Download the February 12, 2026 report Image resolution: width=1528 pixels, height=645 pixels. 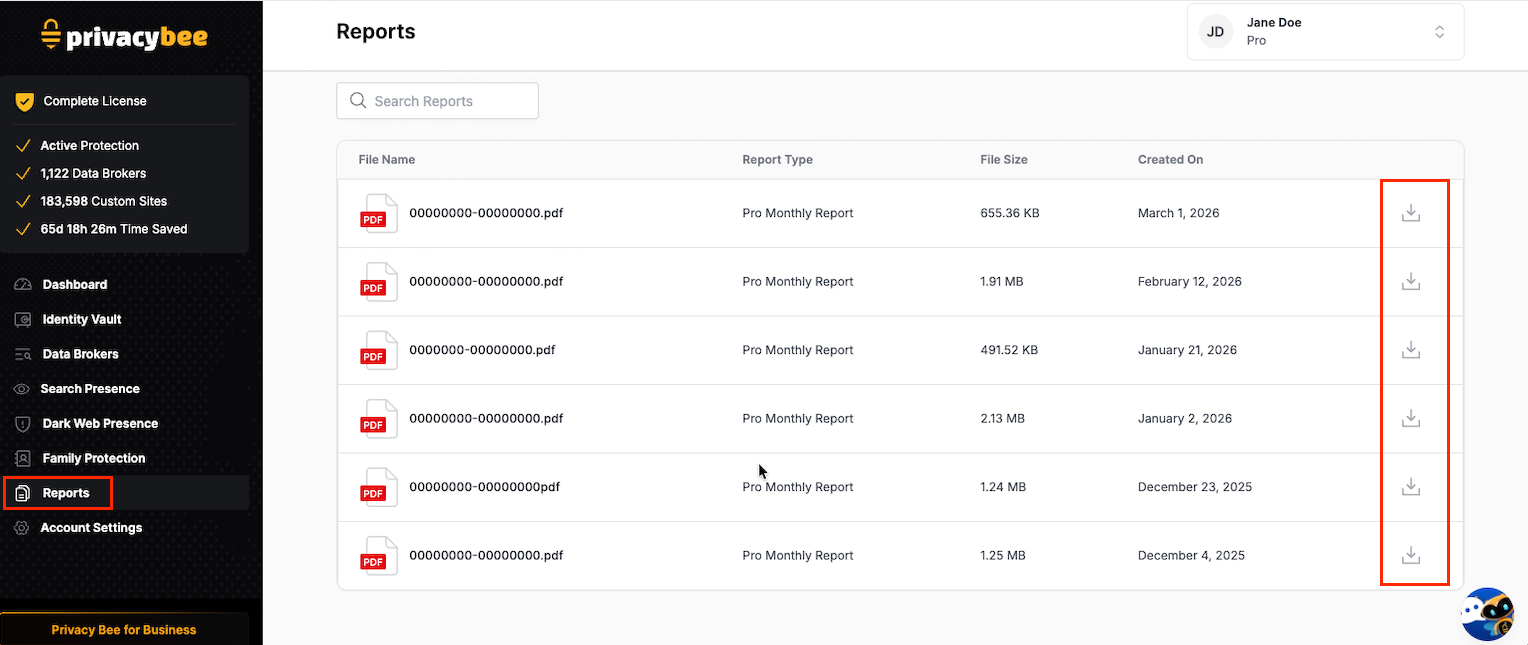tap(1411, 282)
